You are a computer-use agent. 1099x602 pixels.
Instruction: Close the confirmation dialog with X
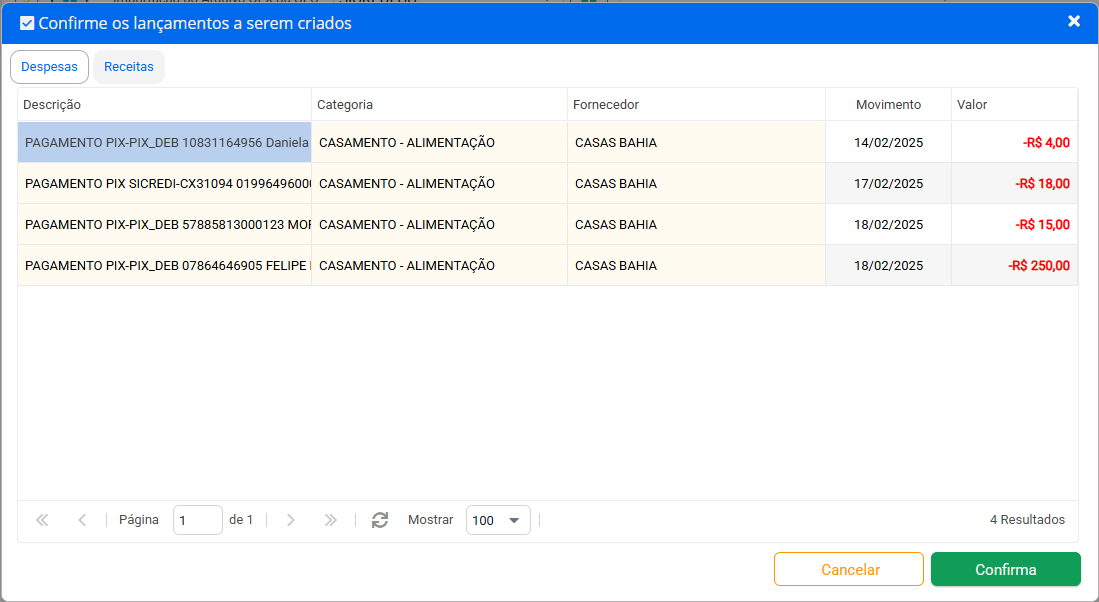point(1074,21)
